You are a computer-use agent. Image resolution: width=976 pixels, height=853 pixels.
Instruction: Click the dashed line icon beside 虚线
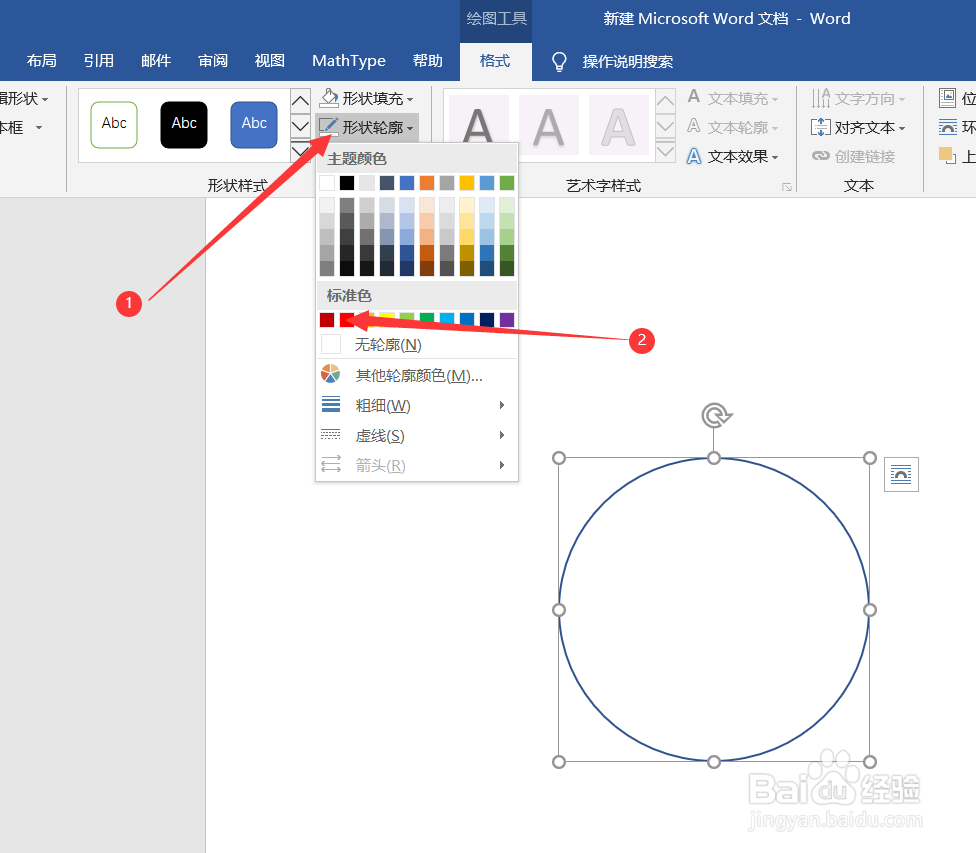(331, 435)
